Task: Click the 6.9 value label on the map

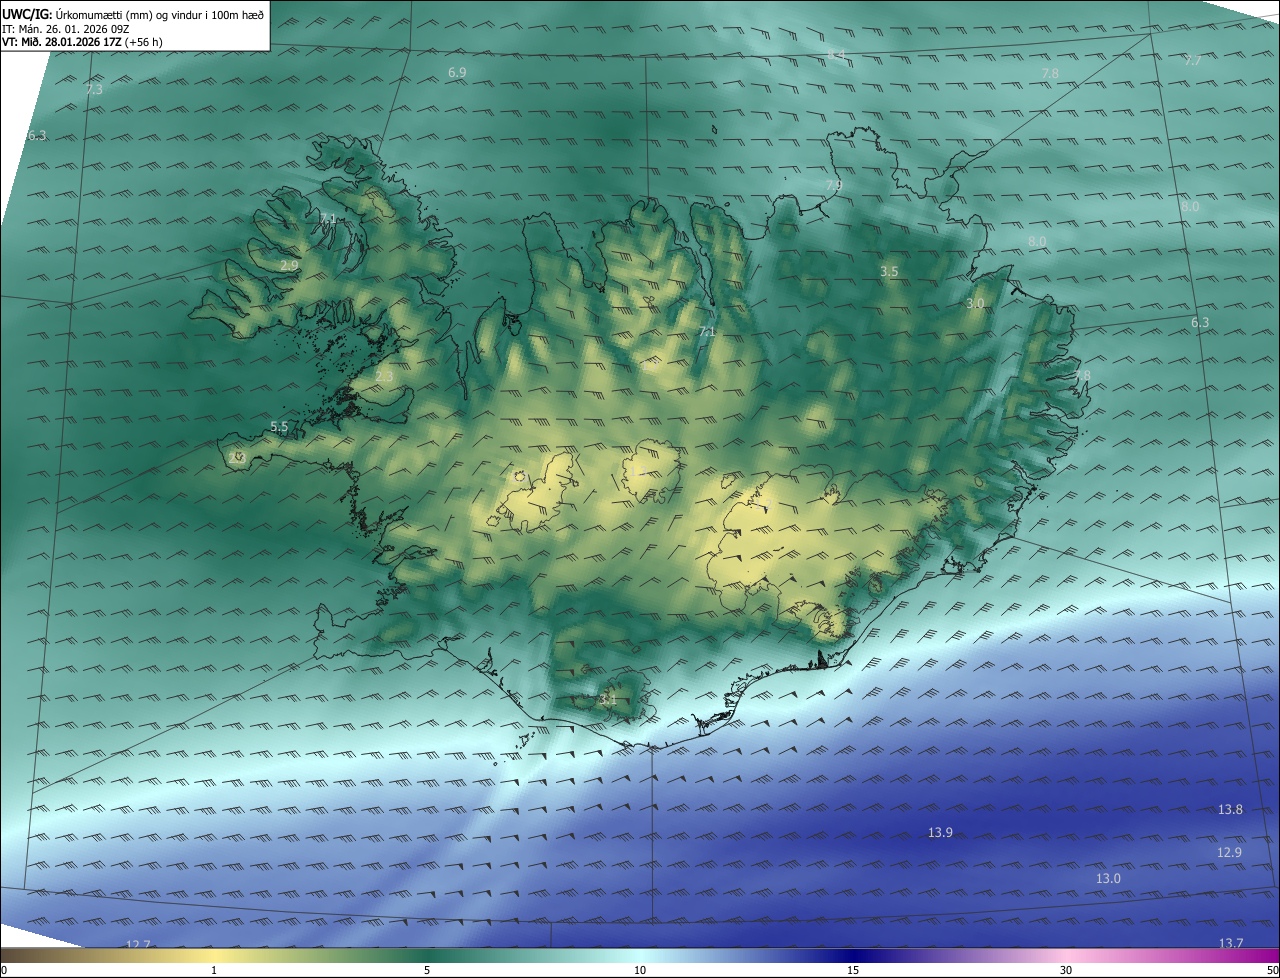Action: click(457, 73)
